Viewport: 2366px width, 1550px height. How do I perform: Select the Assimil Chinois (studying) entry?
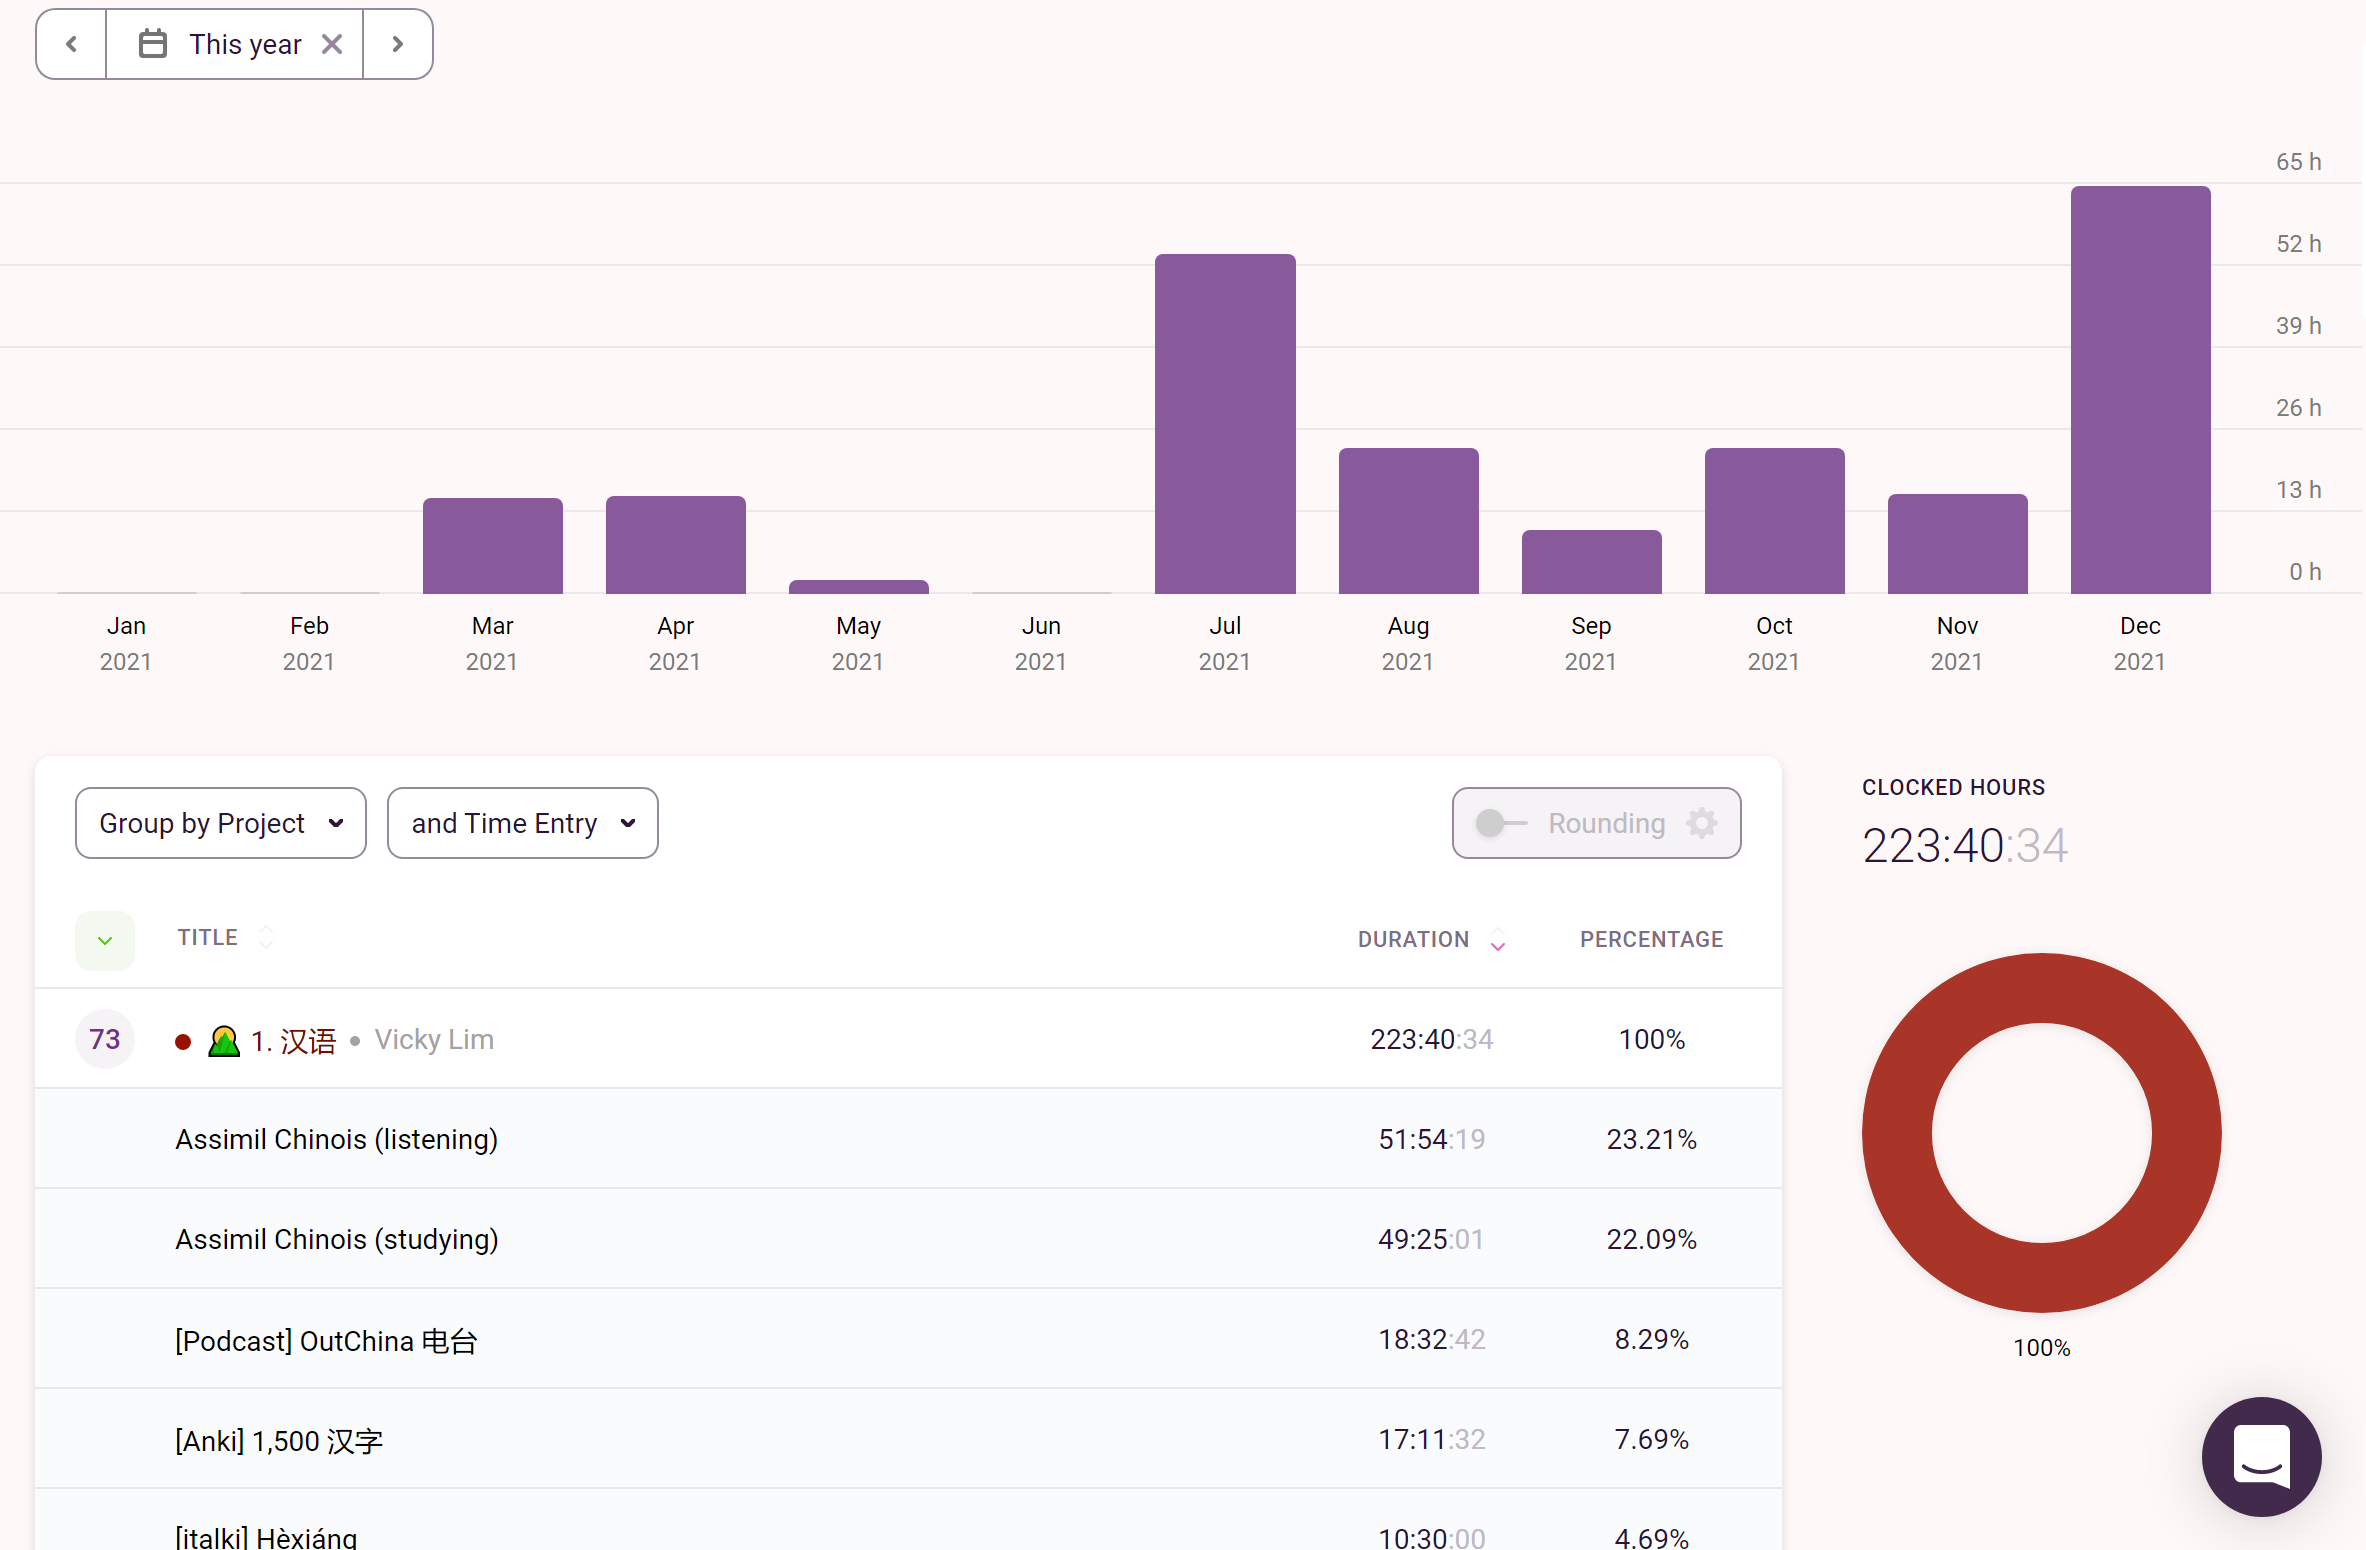[x=908, y=1239]
